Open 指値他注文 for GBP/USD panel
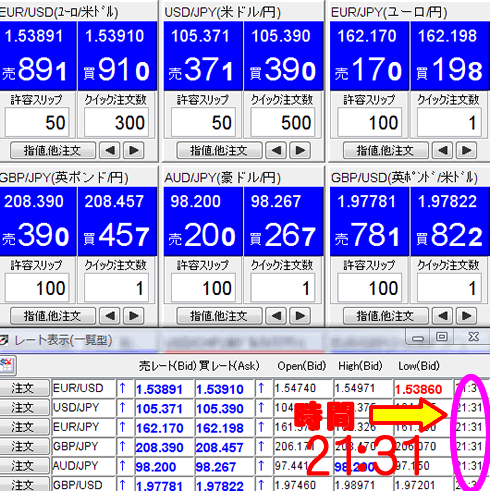Viewport: 490px width, 491px height. 386,316
